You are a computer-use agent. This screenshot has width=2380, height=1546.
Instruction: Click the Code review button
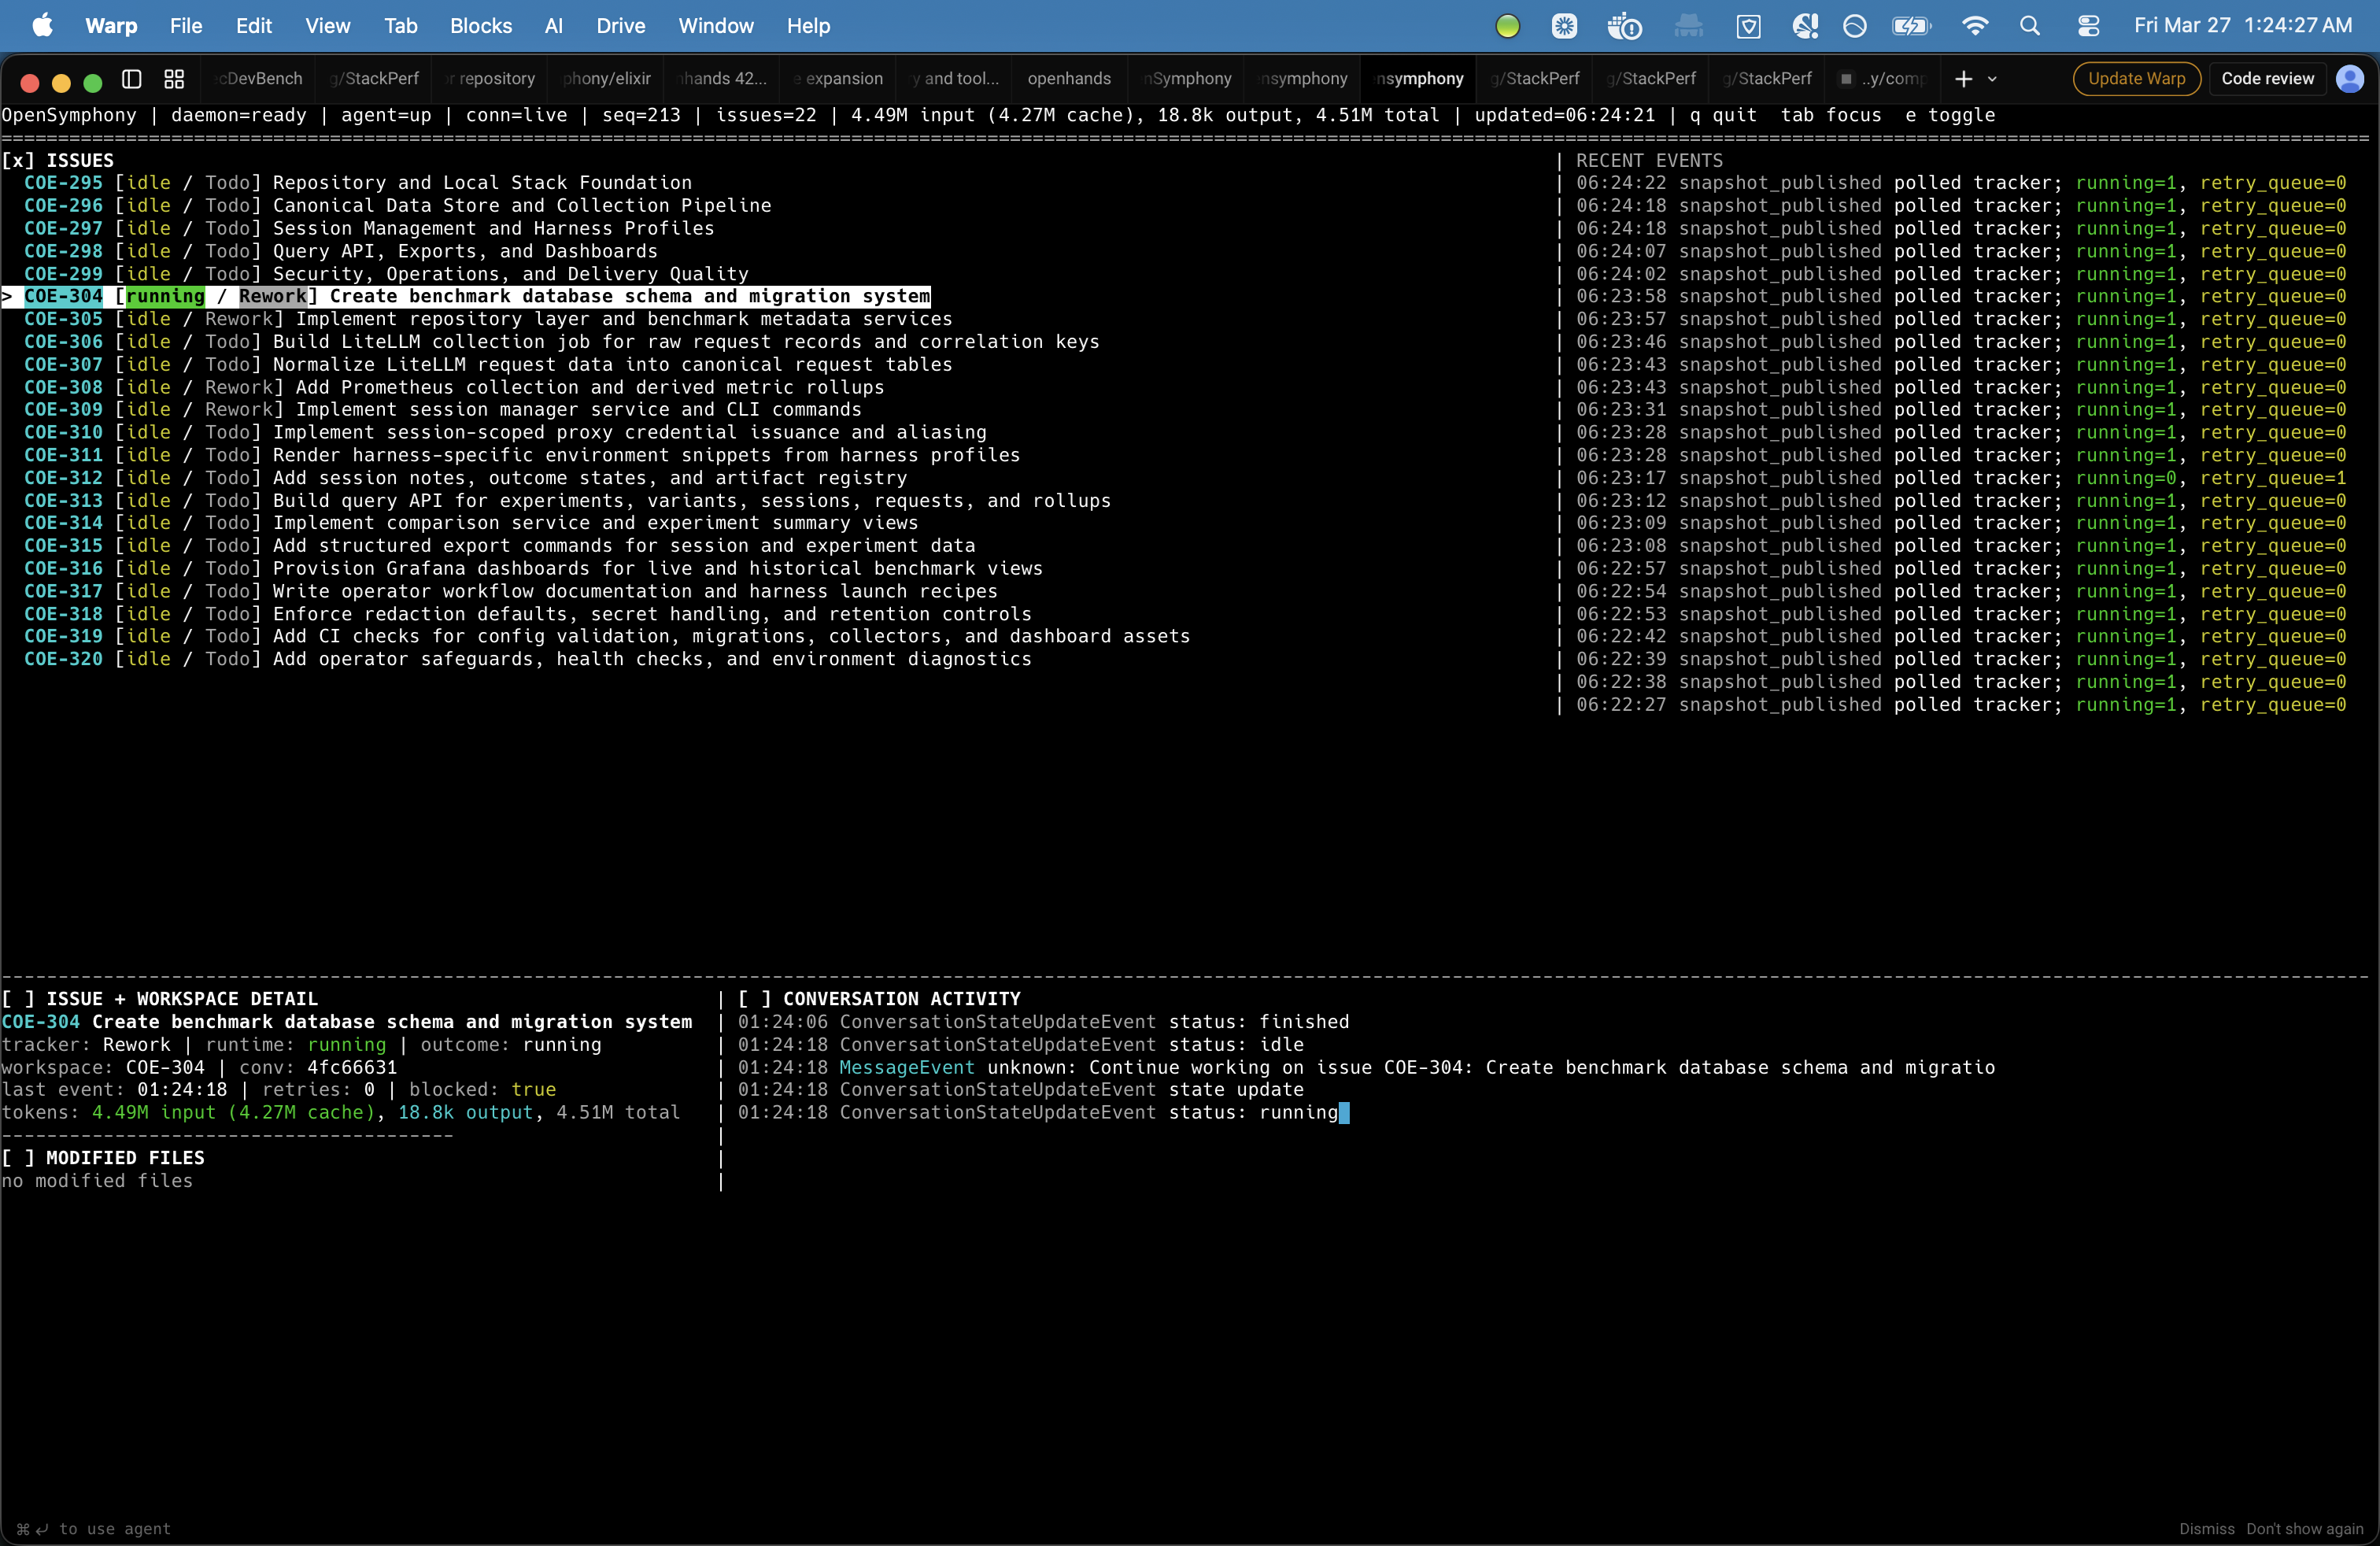coord(2266,78)
